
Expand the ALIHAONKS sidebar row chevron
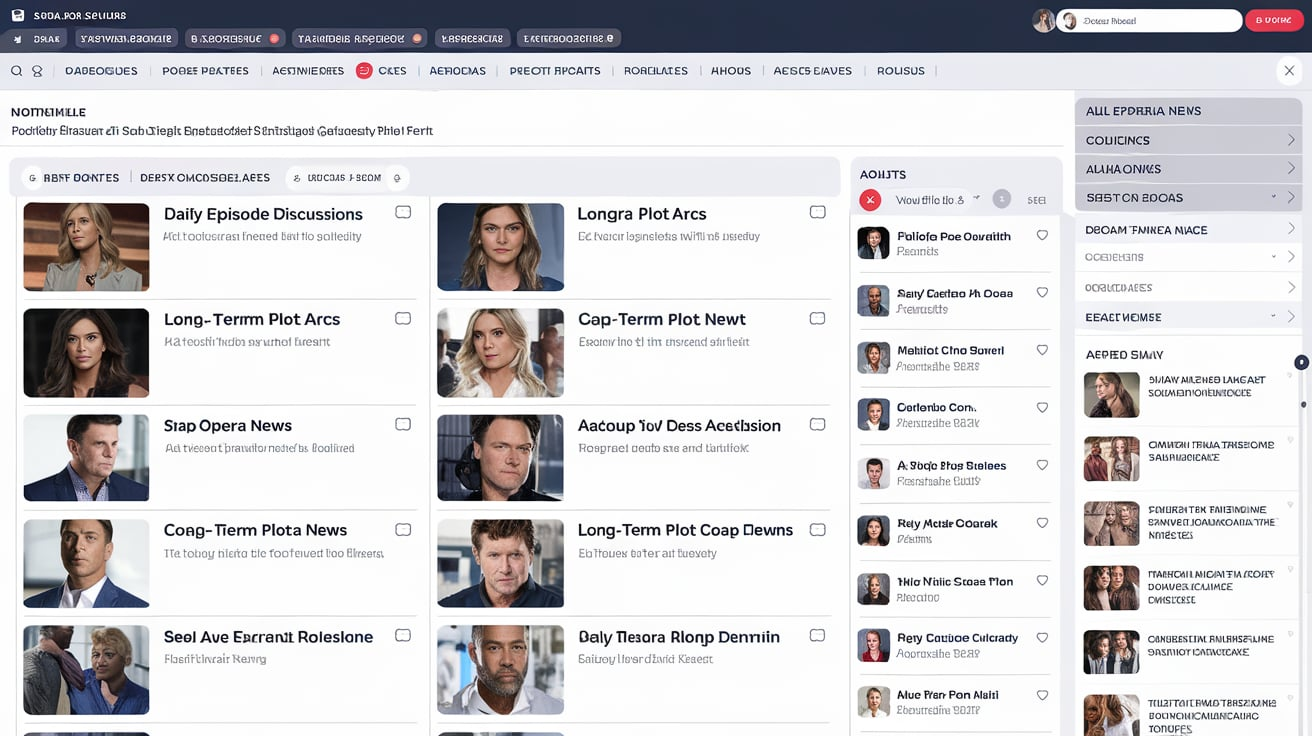pyautogui.click(x=1291, y=169)
